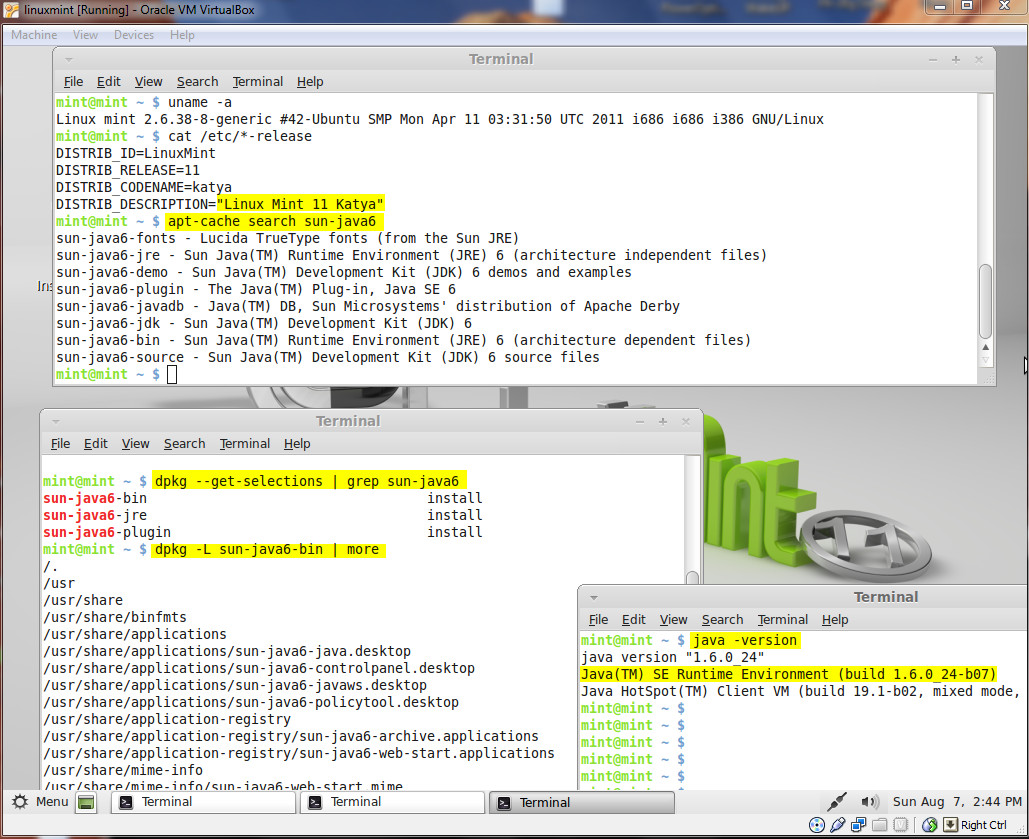Open Search menu in the top Terminal
This screenshot has width=1029, height=839.
point(198,82)
